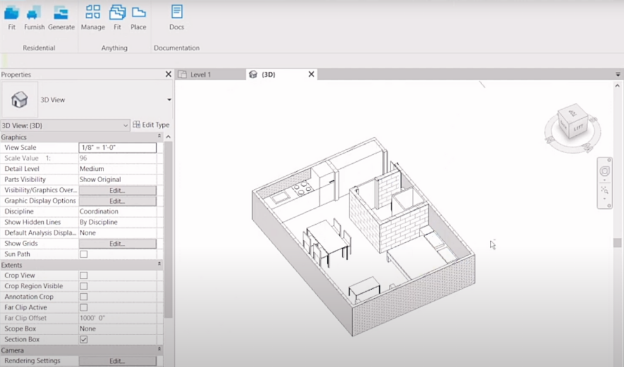Click the Far Clip Offset value
This screenshot has width=624, height=368.
pyautogui.click(x=92, y=318)
